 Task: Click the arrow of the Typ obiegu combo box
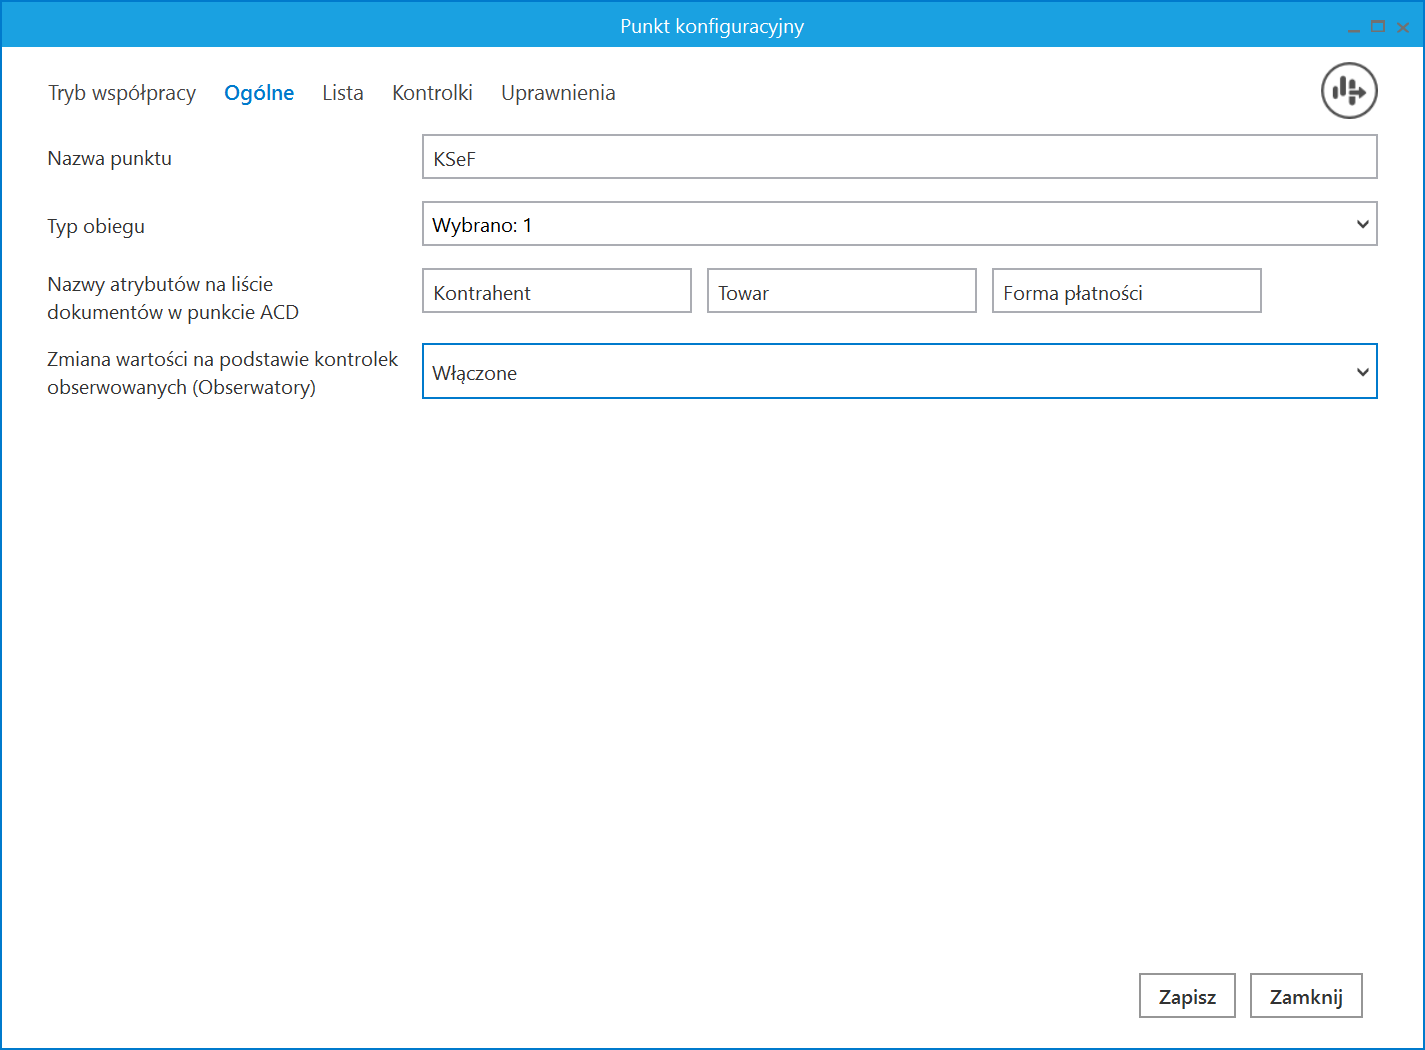point(1362,224)
